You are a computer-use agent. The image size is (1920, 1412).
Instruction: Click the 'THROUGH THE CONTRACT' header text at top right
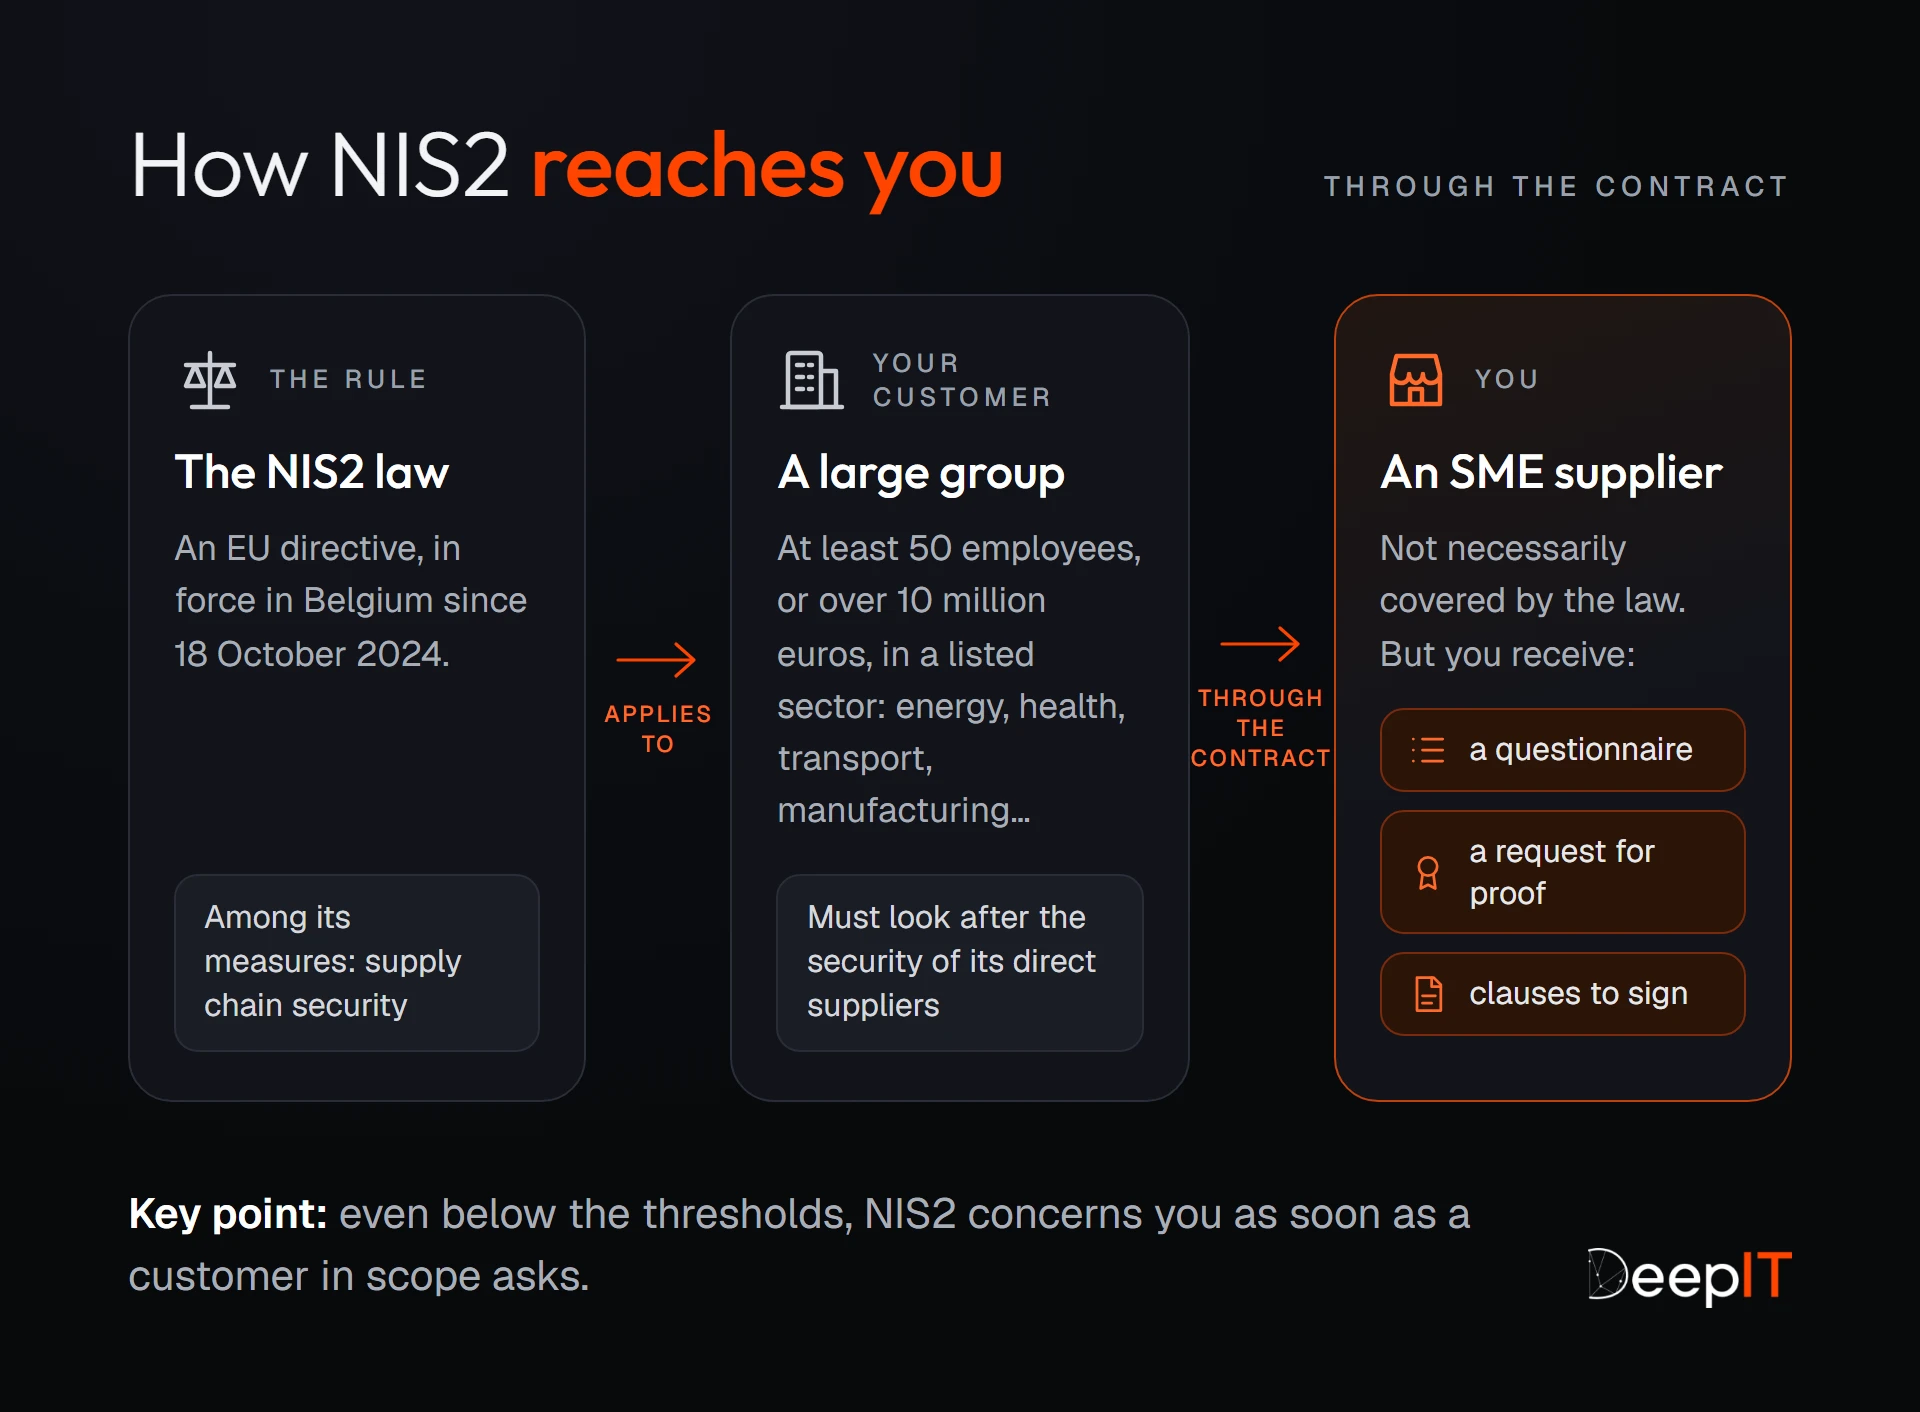[1557, 187]
